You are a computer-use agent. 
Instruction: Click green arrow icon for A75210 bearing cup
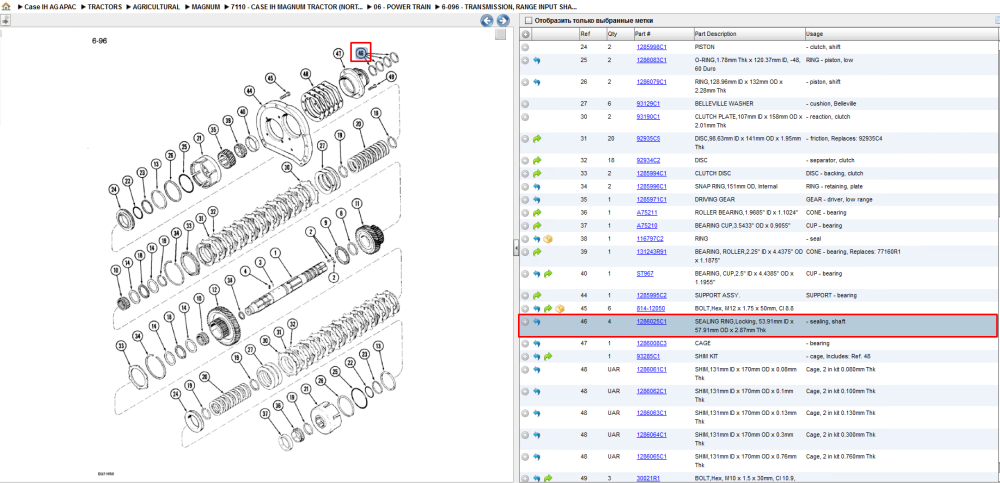click(x=536, y=226)
